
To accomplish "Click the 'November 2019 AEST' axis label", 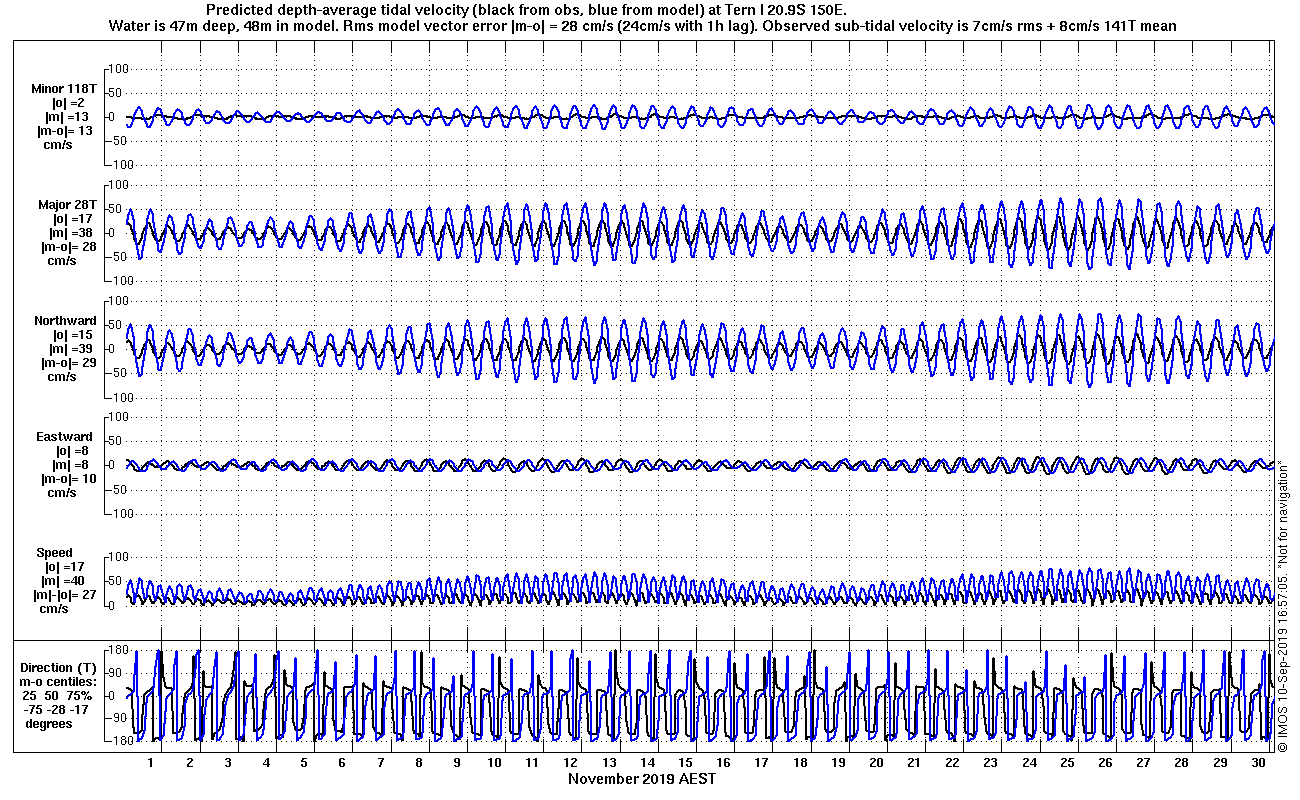I will click(642, 778).
